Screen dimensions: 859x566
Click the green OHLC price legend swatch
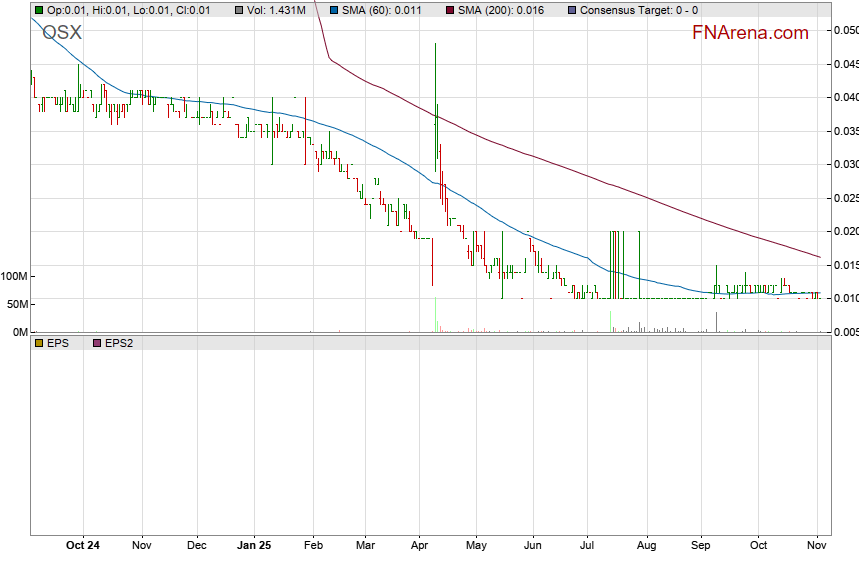(39, 10)
